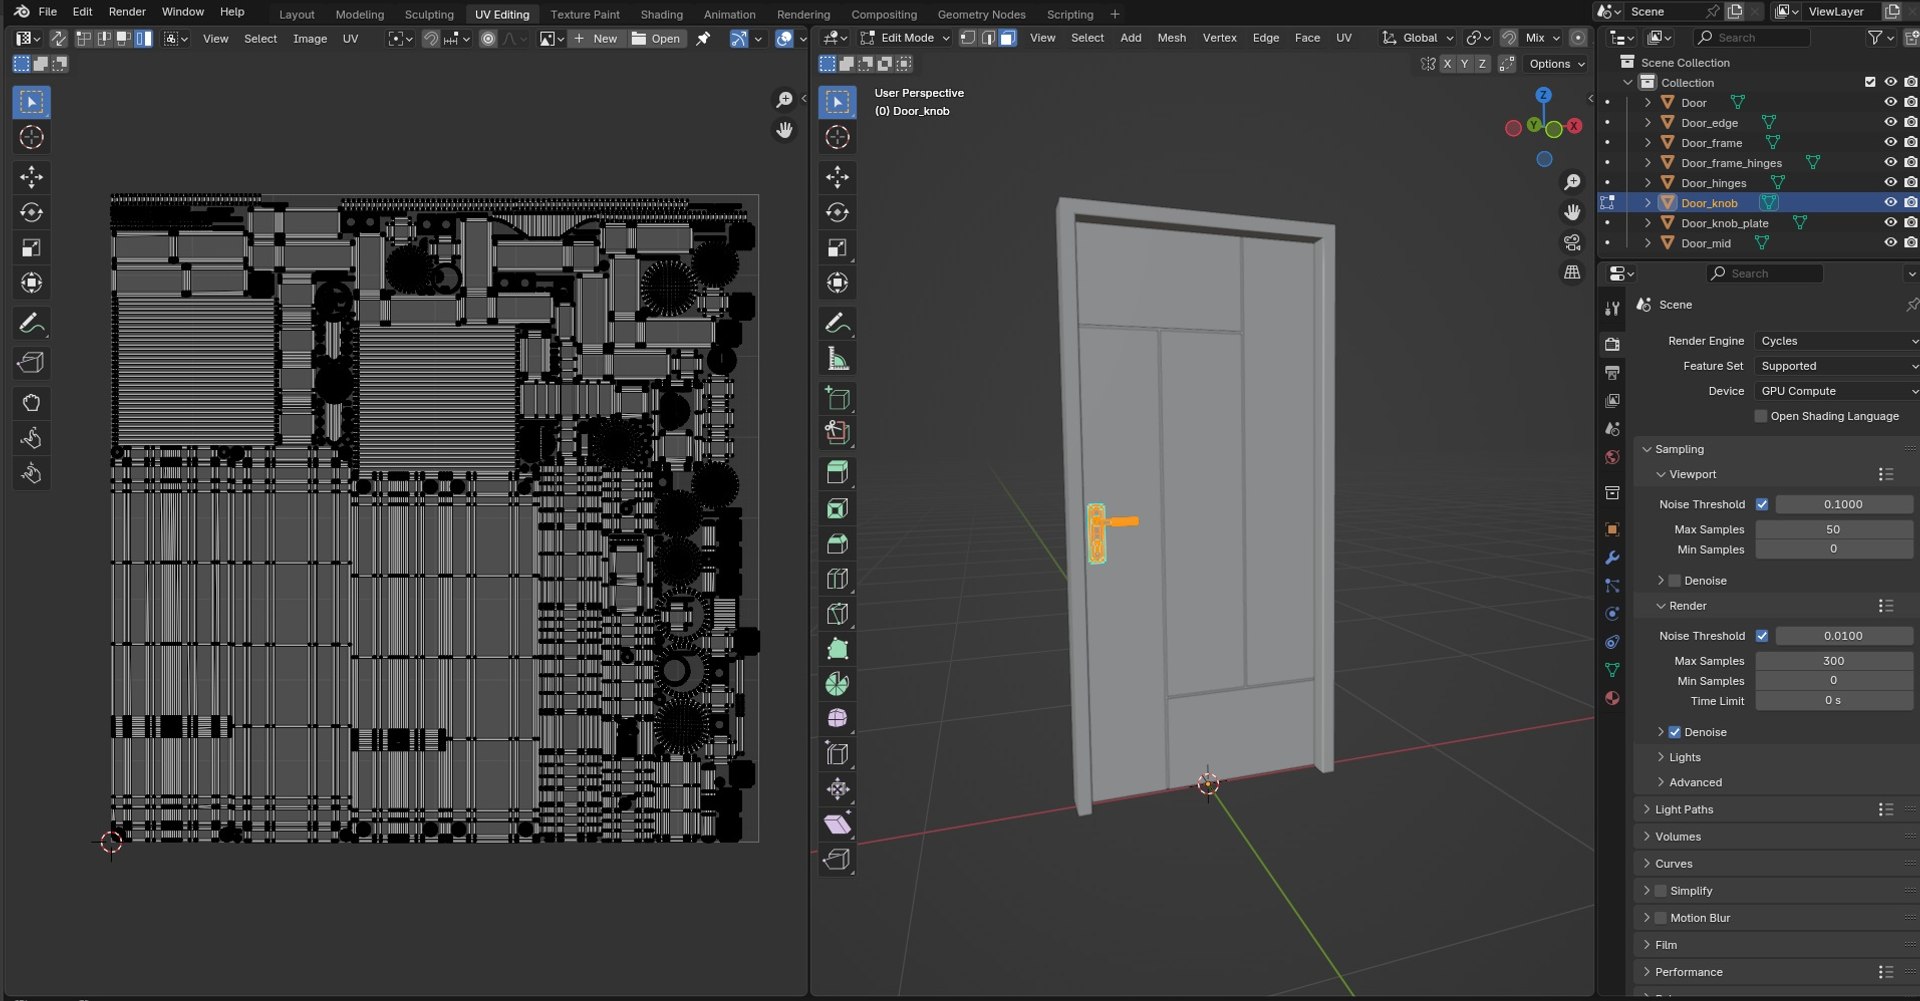Toggle X axis mirror button
Screen dimensions: 1920x1001
pos(1447,64)
